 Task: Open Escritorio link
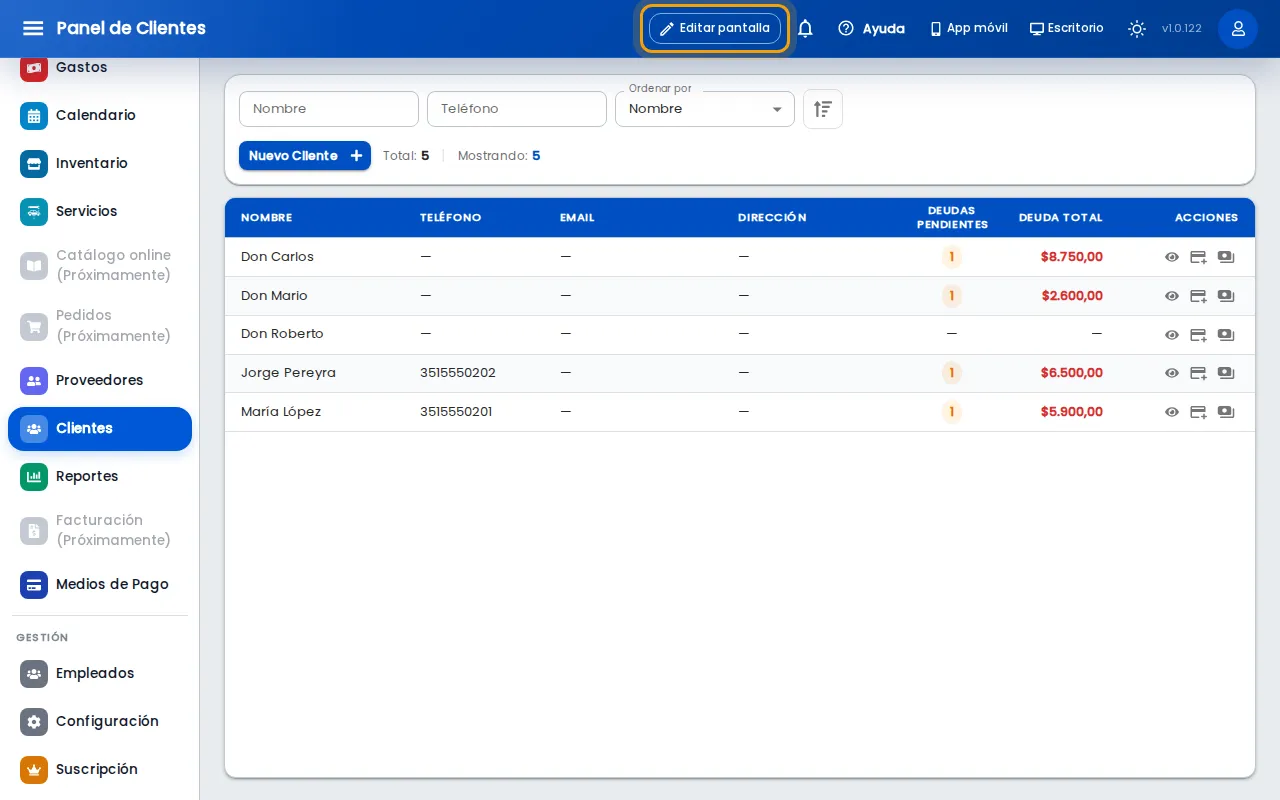(1067, 28)
